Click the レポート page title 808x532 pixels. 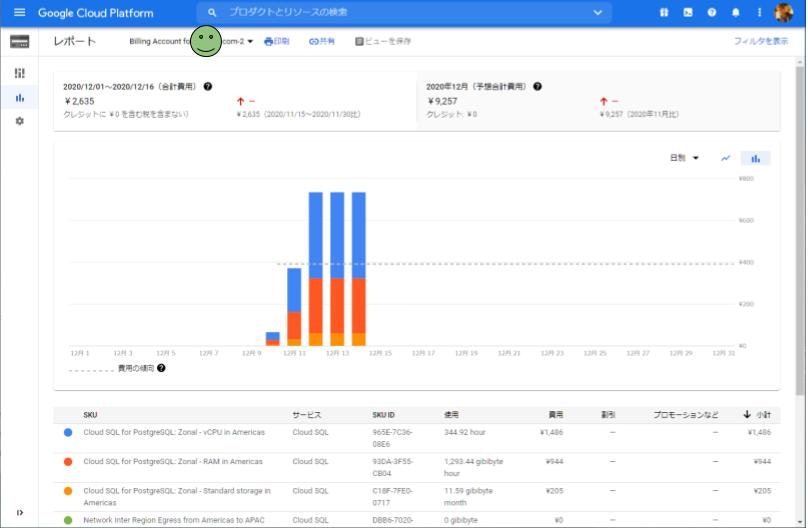coord(75,41)
